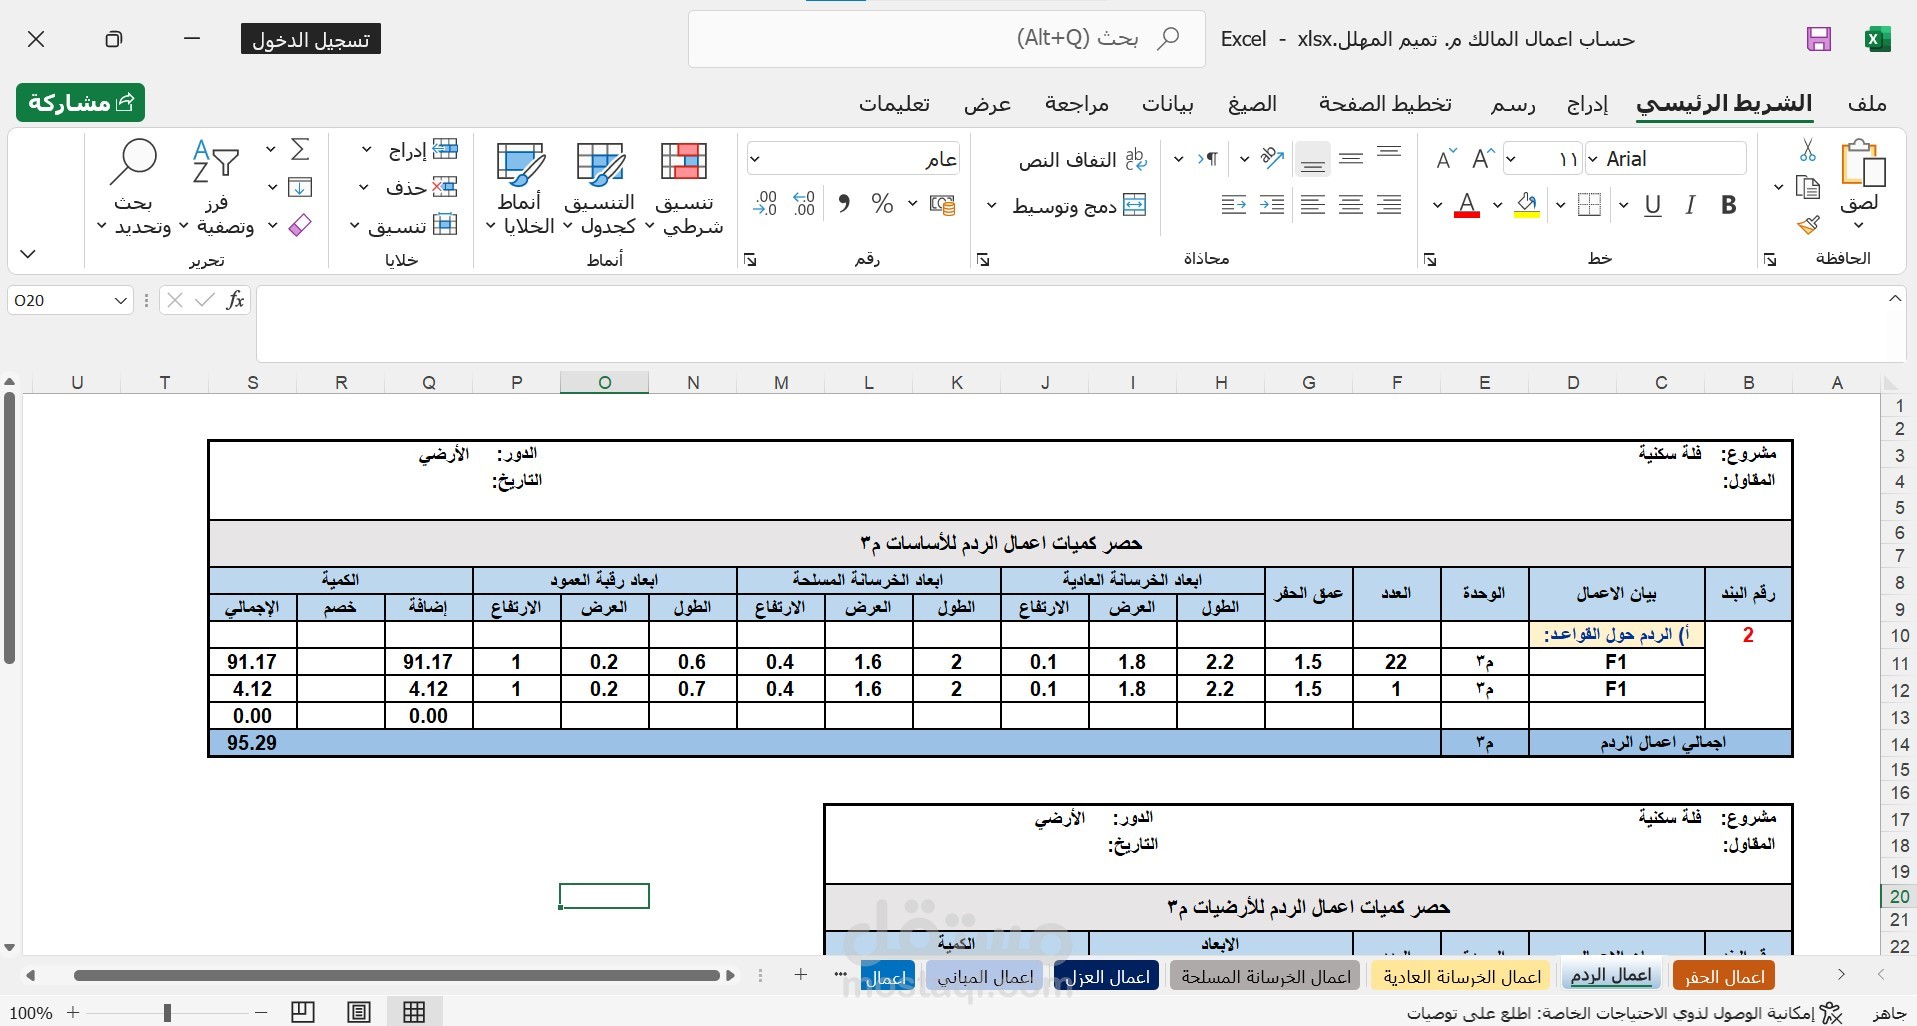1917x1026 pixels.
Task: Click the مشاركة Share button
Action: pyautogui.click(x=81, y=102)
